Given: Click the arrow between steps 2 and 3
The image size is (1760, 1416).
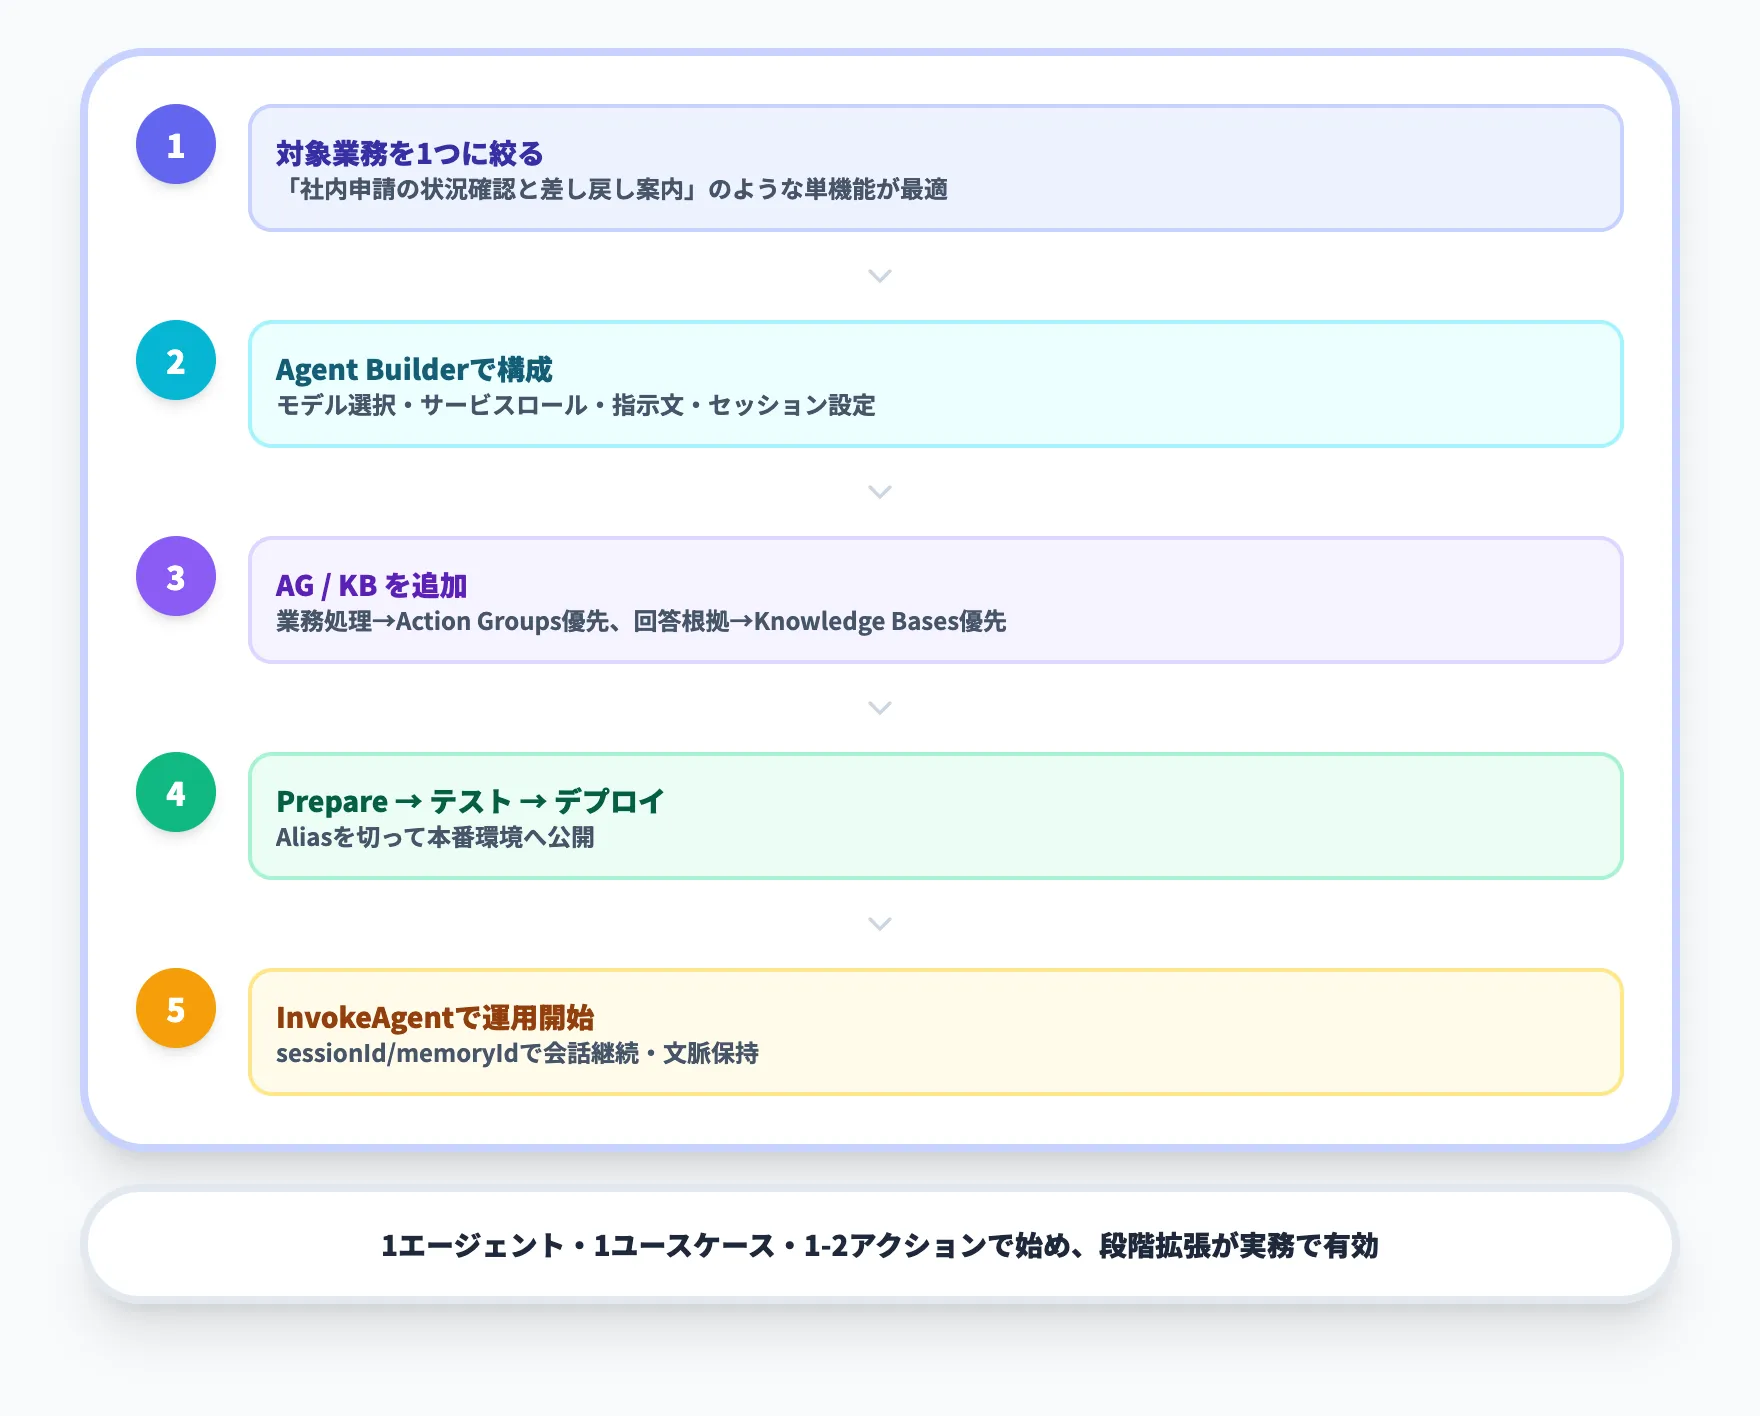Looking at the screenshot, I should [x=879, y=492].
